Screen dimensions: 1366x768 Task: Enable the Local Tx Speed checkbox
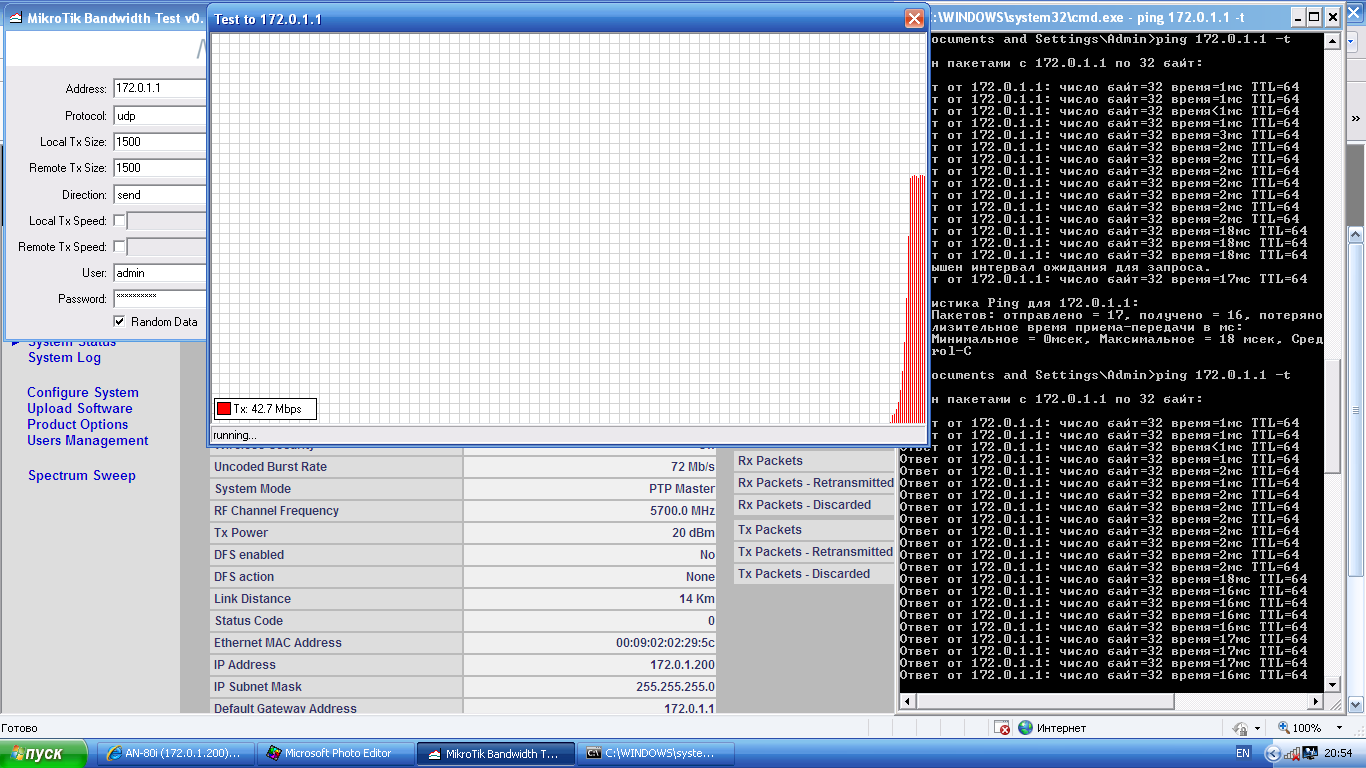(x=119, y=220)
